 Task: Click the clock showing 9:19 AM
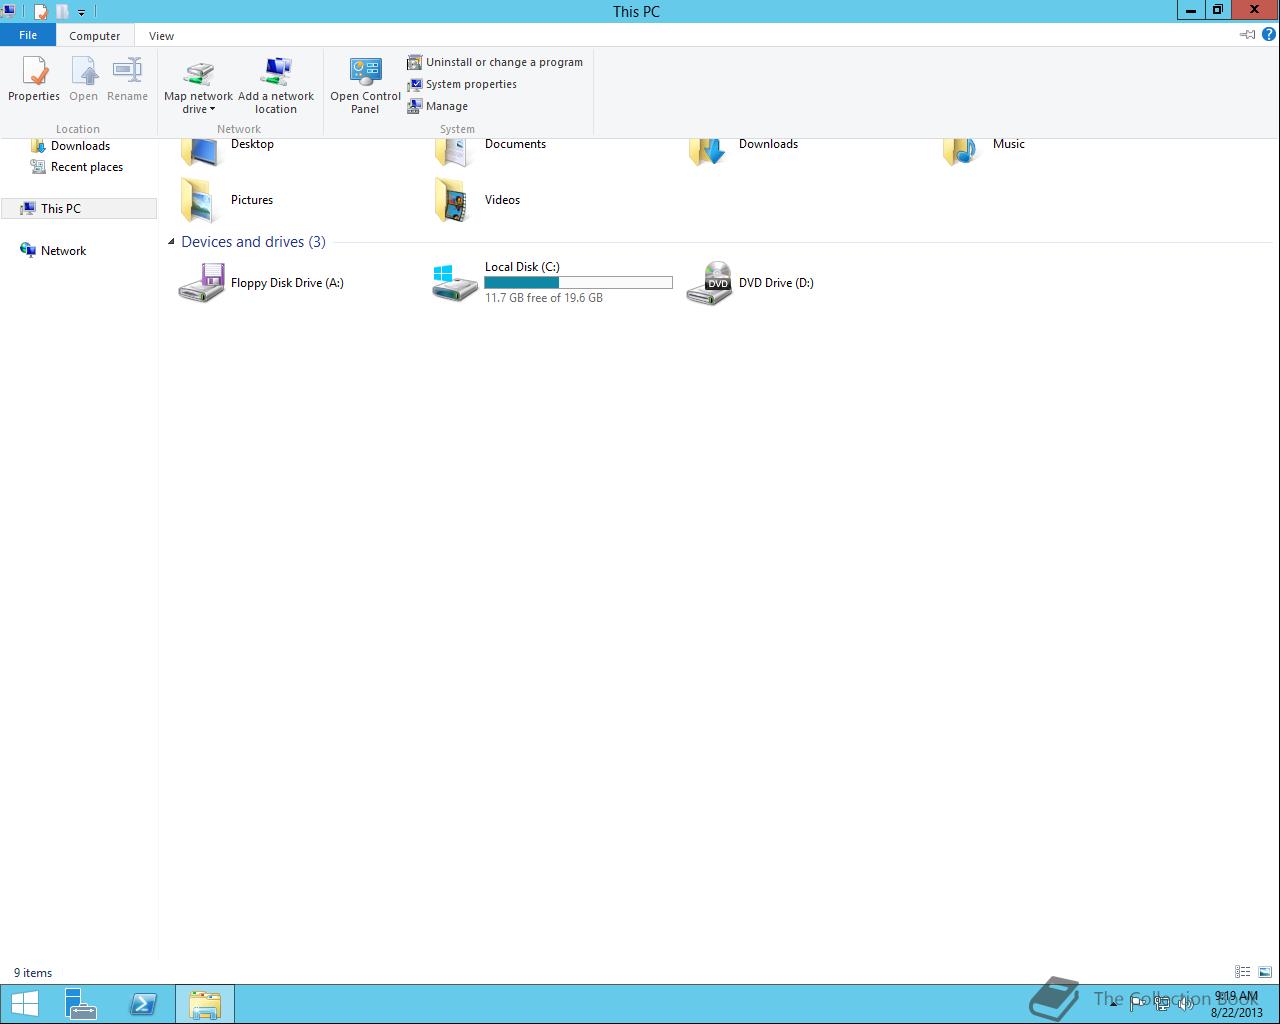point(1236,996)
